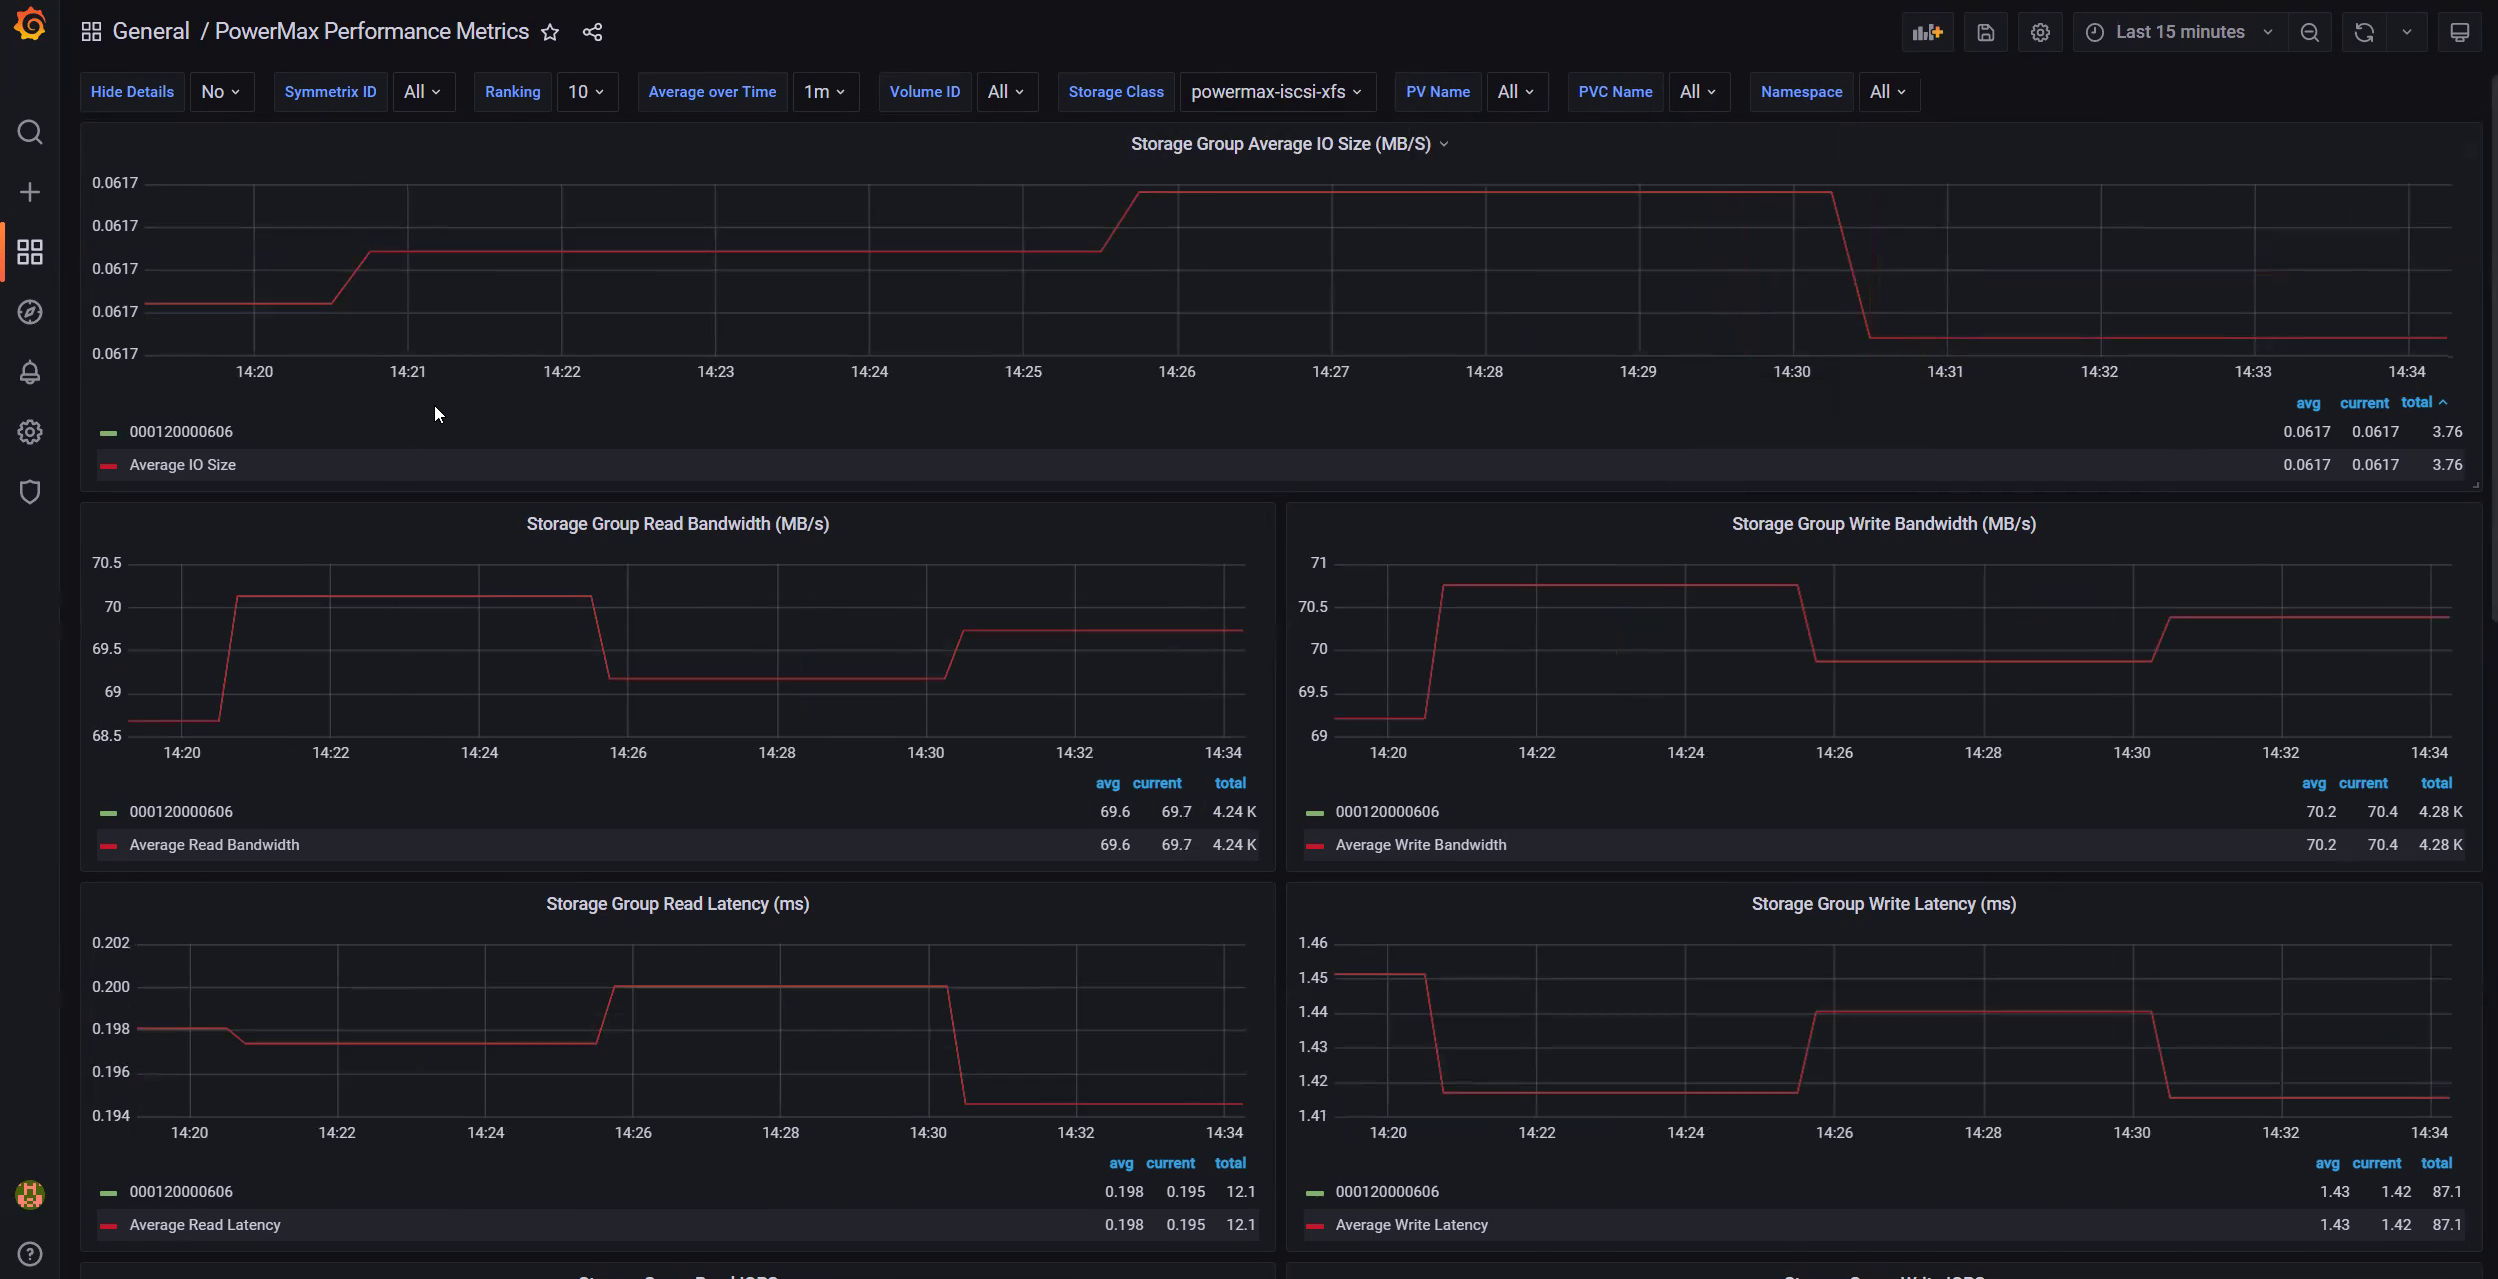This screenshot has width=2498, height=1279.
Task: Open Storage Group Read Bandwidth panel menu
Action: [678, 524]
